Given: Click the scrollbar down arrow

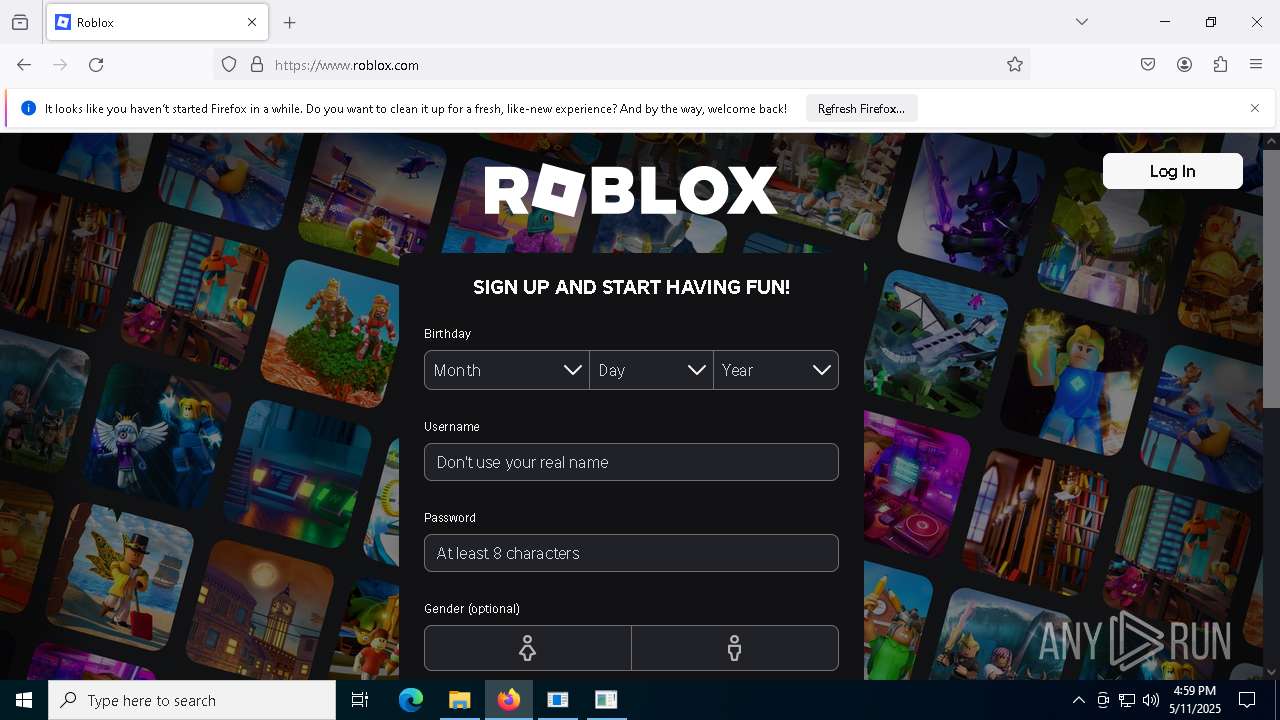Looking at the screenshot, I should pyautogui.click(x=1271, y=673).
